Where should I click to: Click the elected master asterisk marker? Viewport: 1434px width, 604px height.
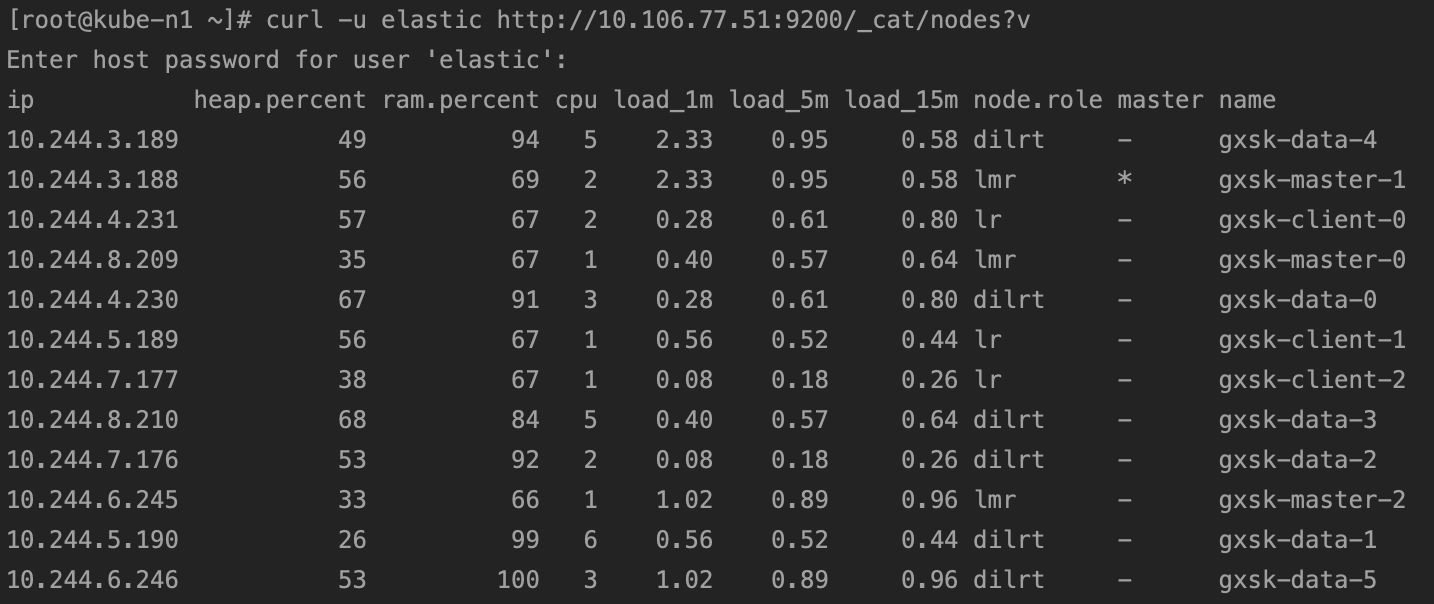point(1126,180)
